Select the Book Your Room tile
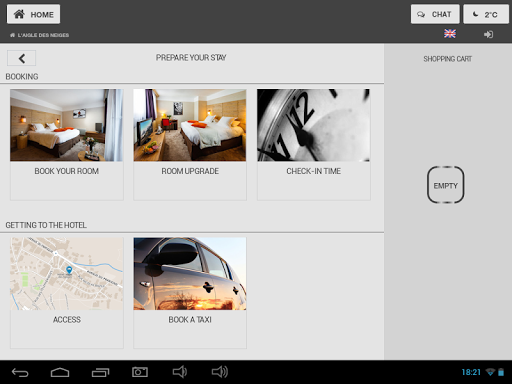The height and width of the screenshot is (384, 512). (x=67, y=144)
